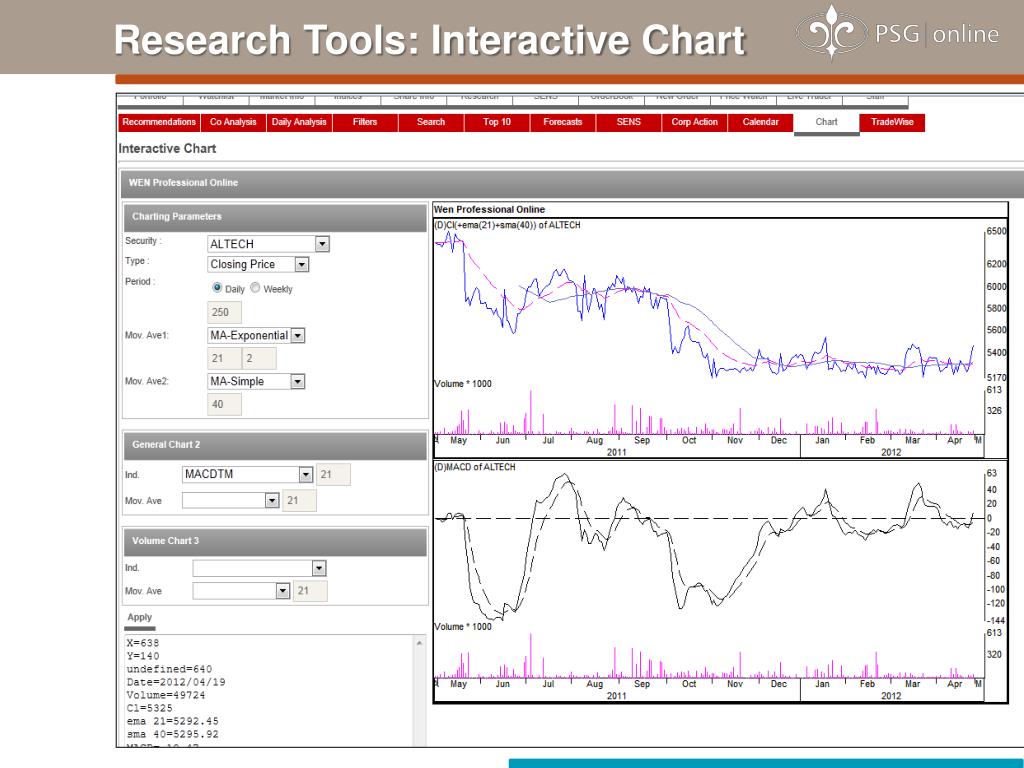Click the Charting Parameters section header
This screenshot has width=1024, height=768.
[x=275, y=217]
